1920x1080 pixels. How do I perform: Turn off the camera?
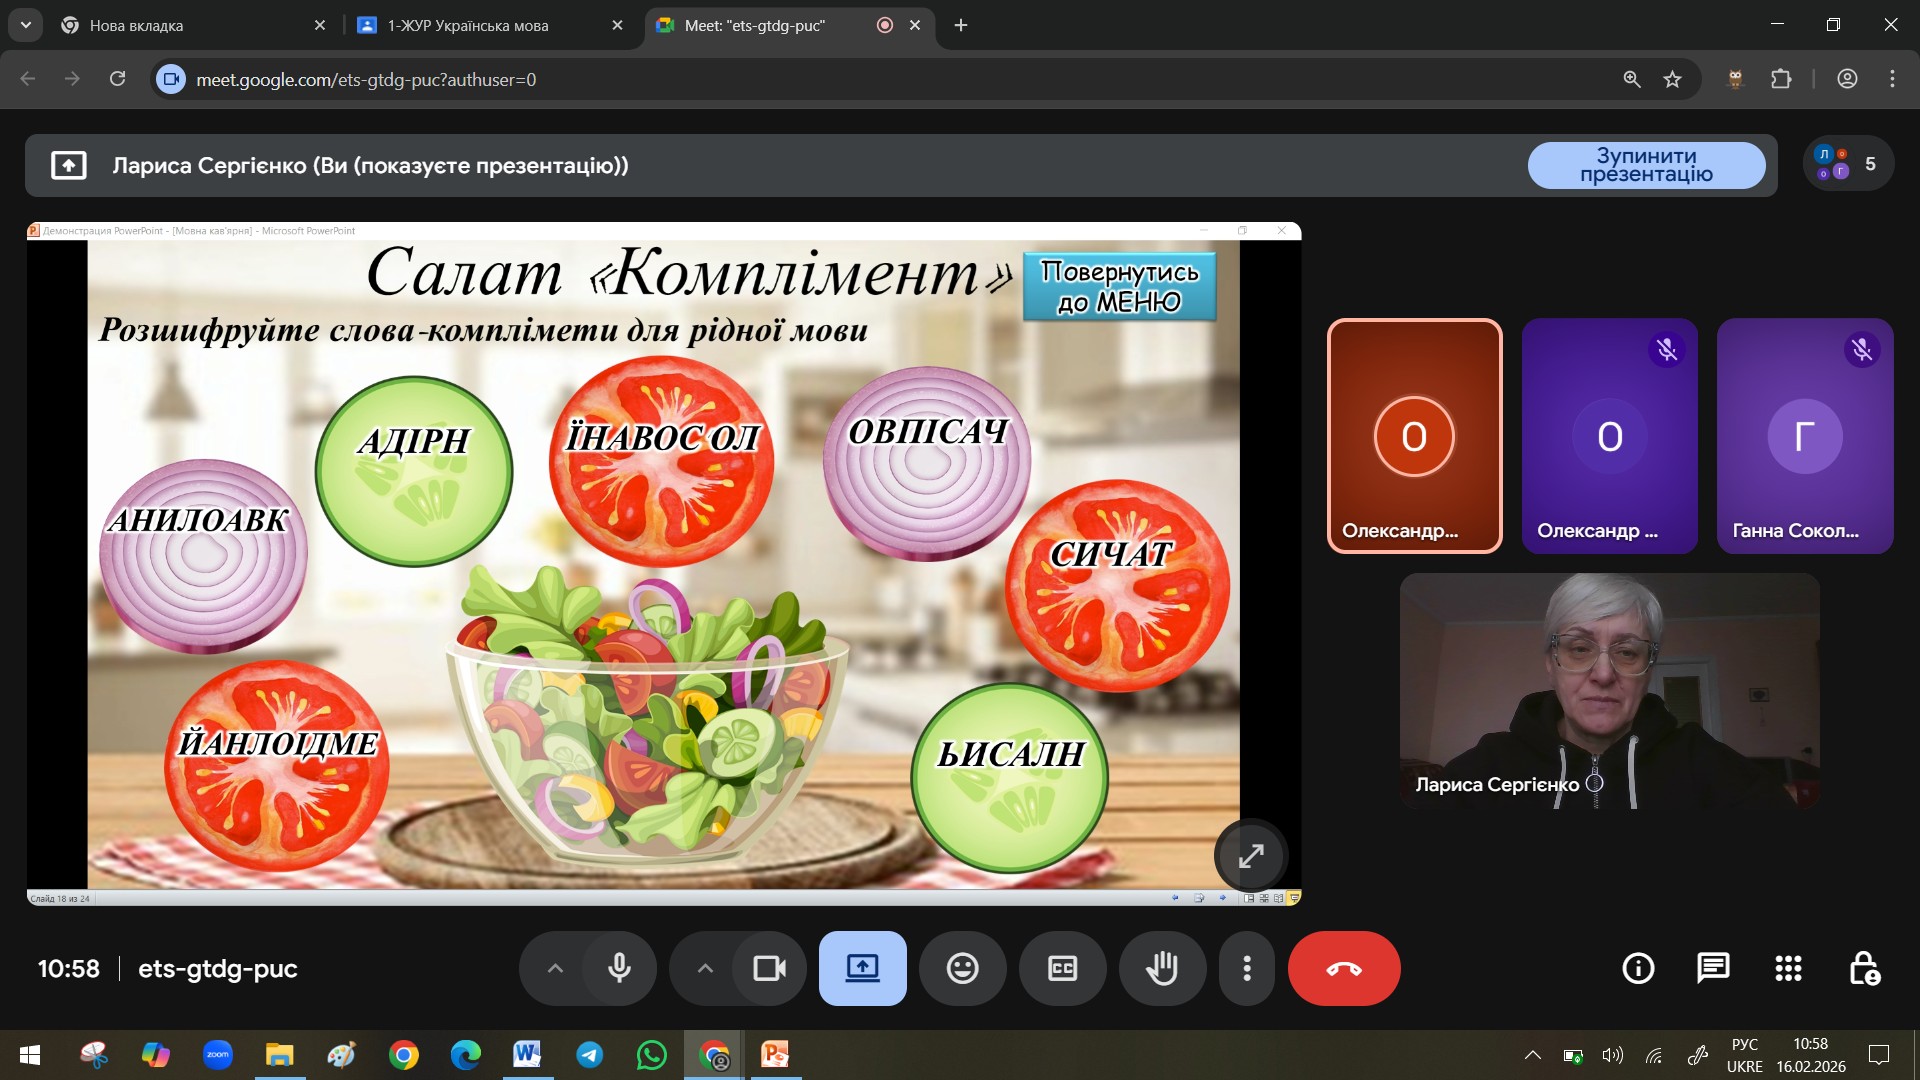pos(769,968)
